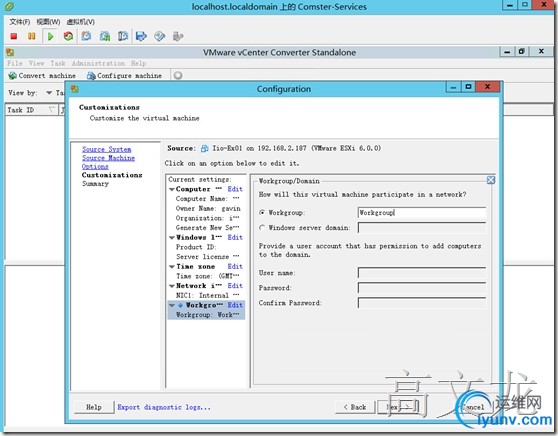Click the Help button
The width and height of the screenshot is (558, 436).
[x=94, y=407]
